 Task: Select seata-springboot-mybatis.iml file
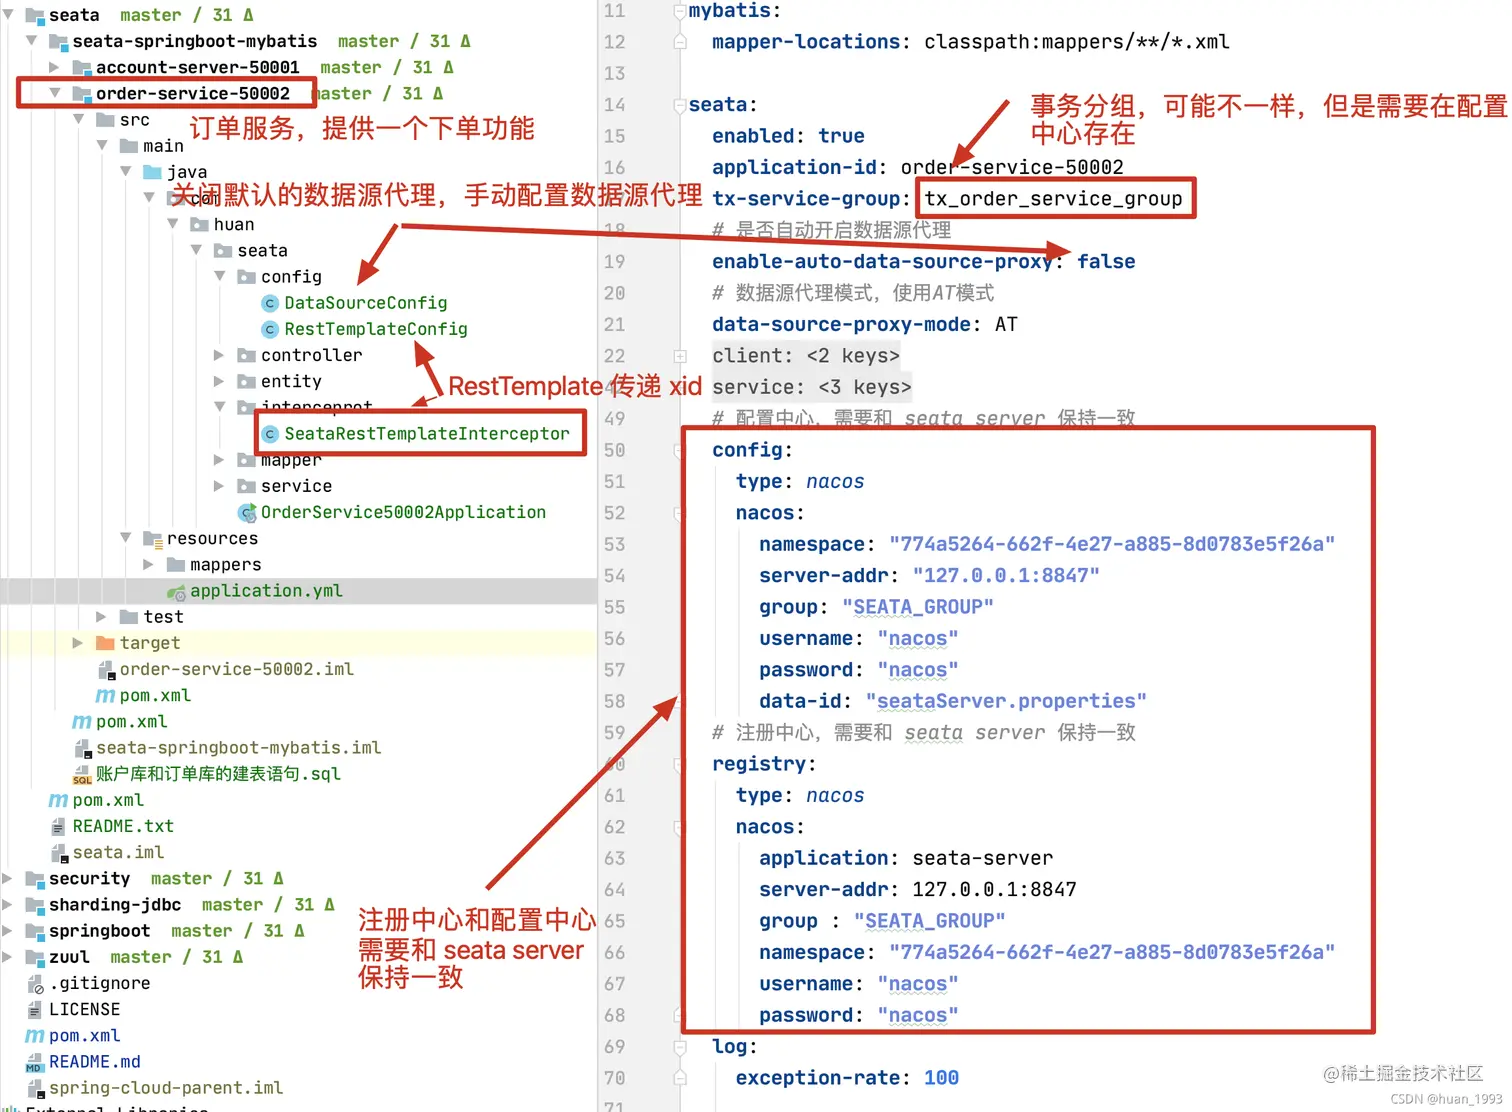(238, 748)
